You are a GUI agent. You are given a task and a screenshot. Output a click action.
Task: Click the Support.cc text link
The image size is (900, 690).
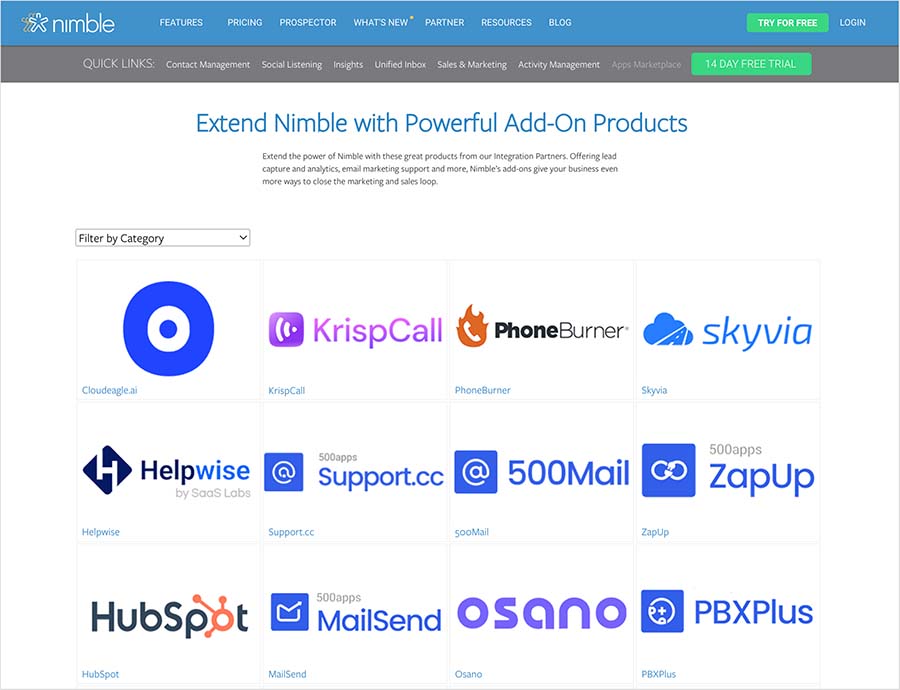tap(292, 532)
